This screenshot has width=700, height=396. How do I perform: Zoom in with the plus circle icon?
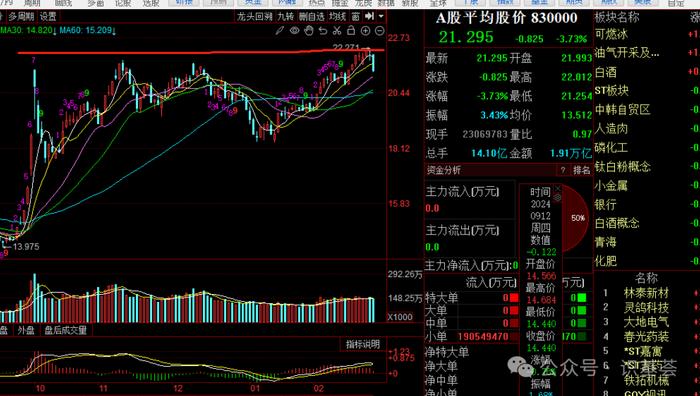pos(365,31)
